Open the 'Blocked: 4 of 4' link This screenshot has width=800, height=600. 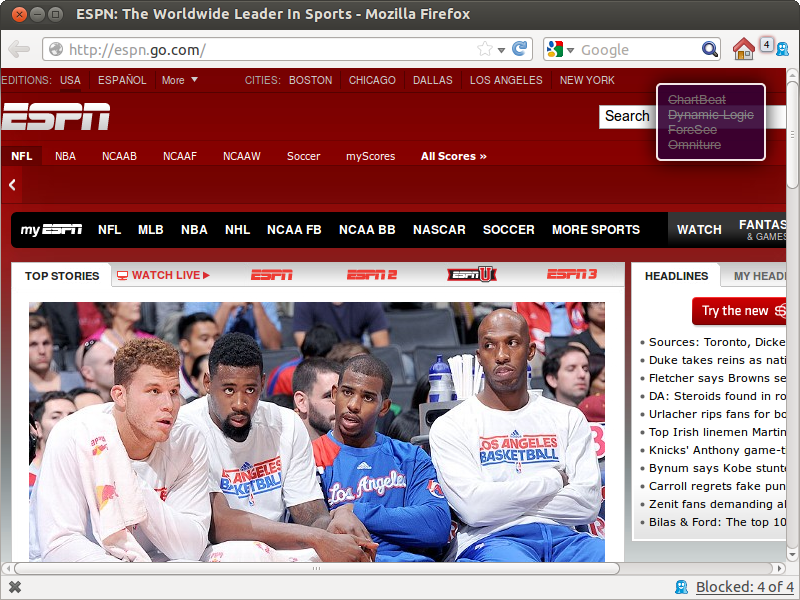click(x=744, y=587)
